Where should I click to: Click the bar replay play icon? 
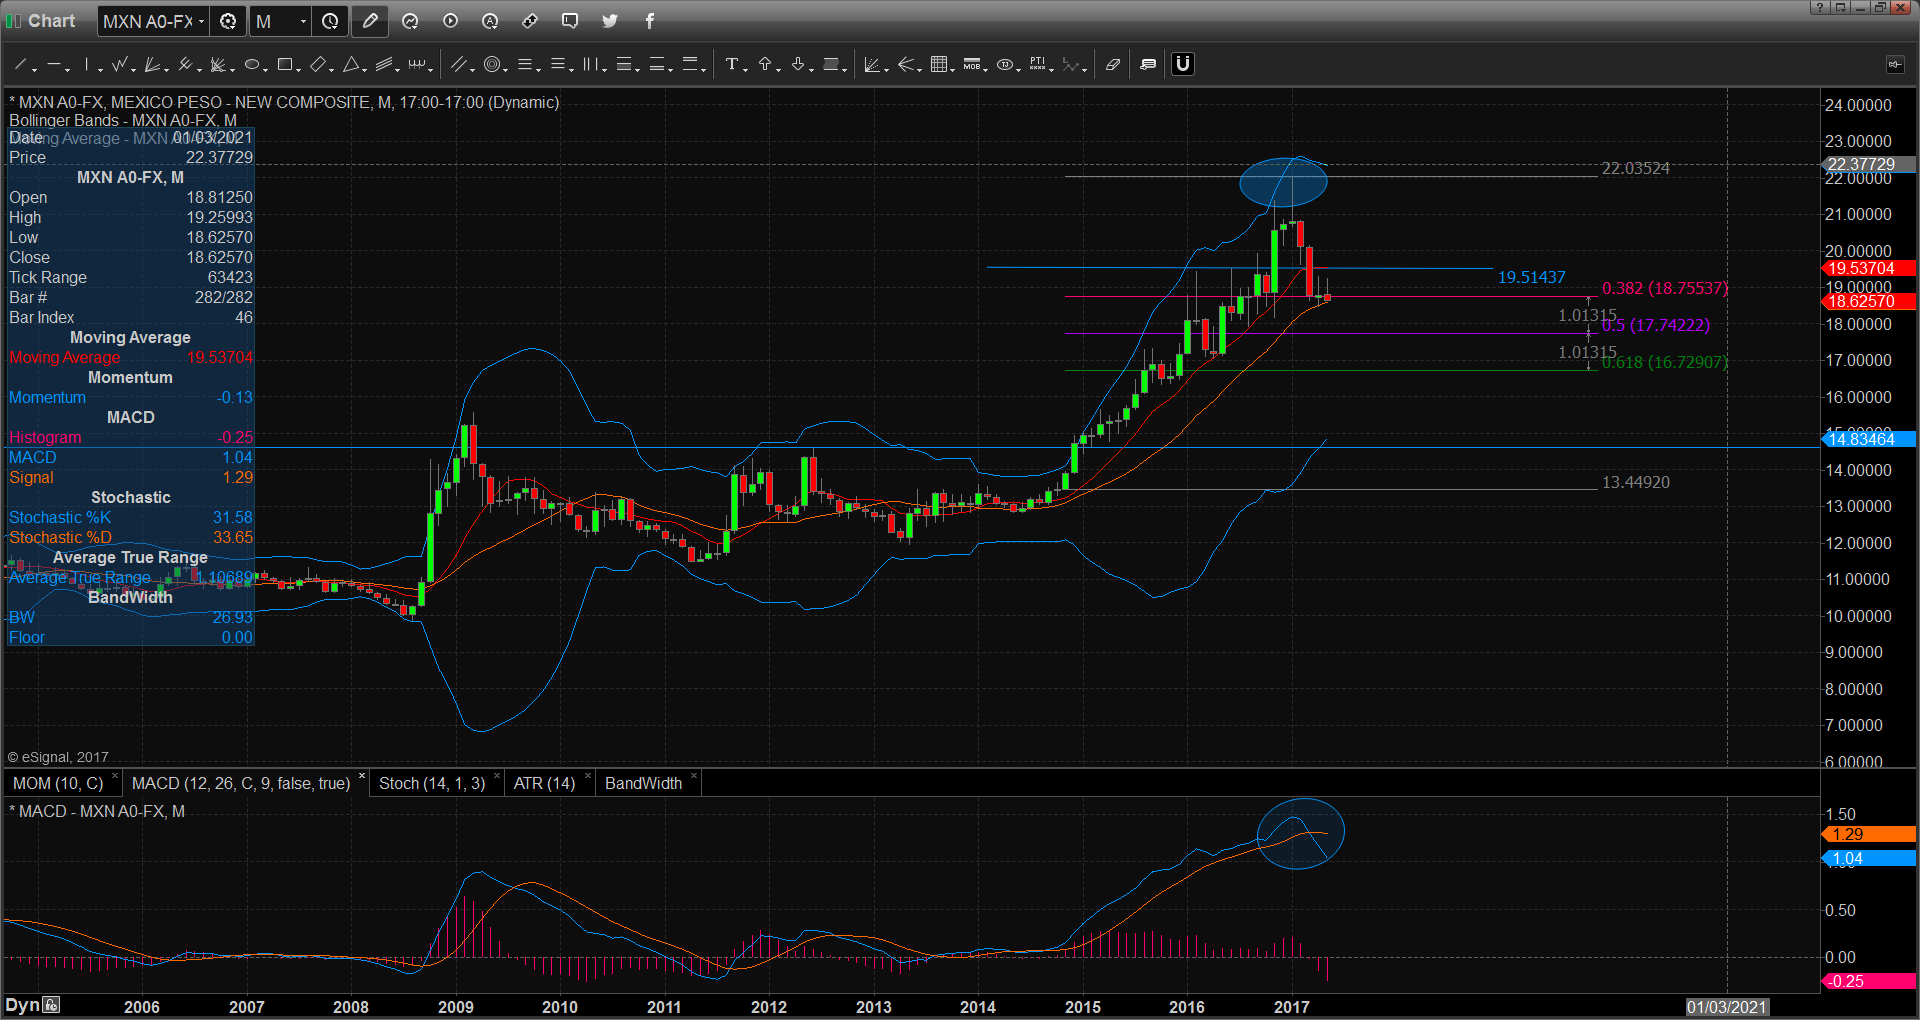450,21
